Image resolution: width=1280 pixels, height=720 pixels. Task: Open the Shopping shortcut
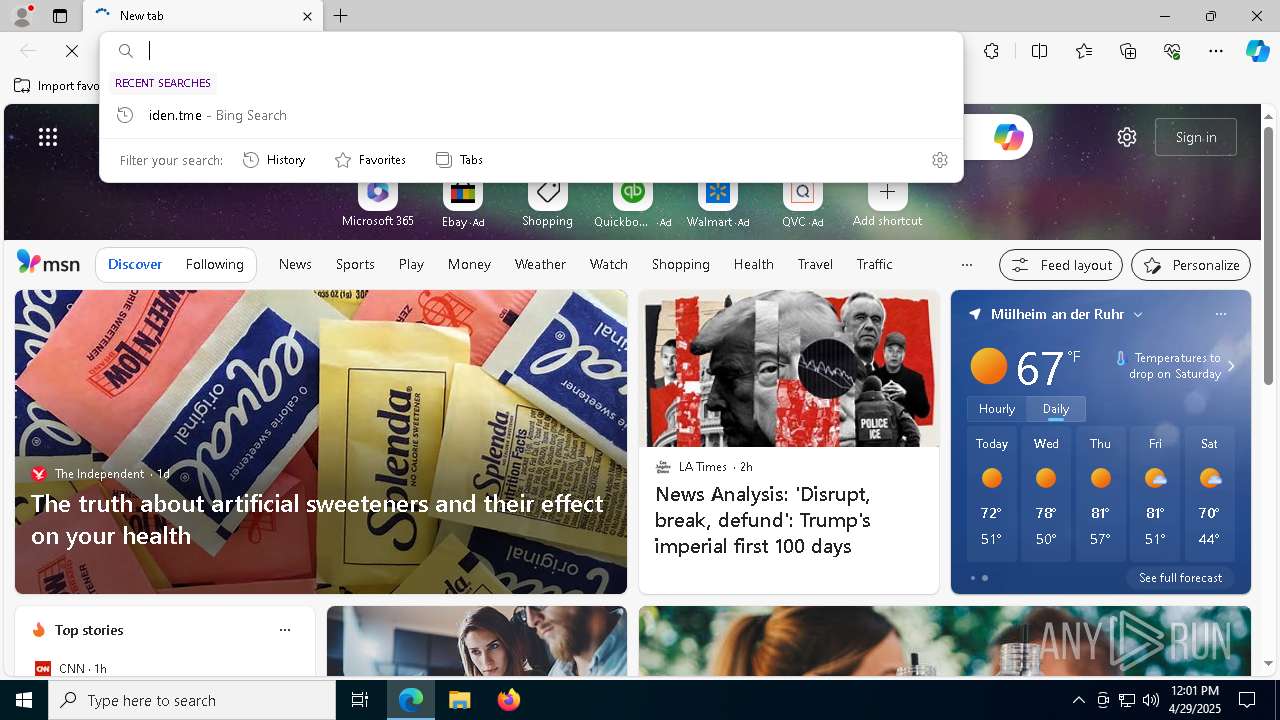click(547, 205)
